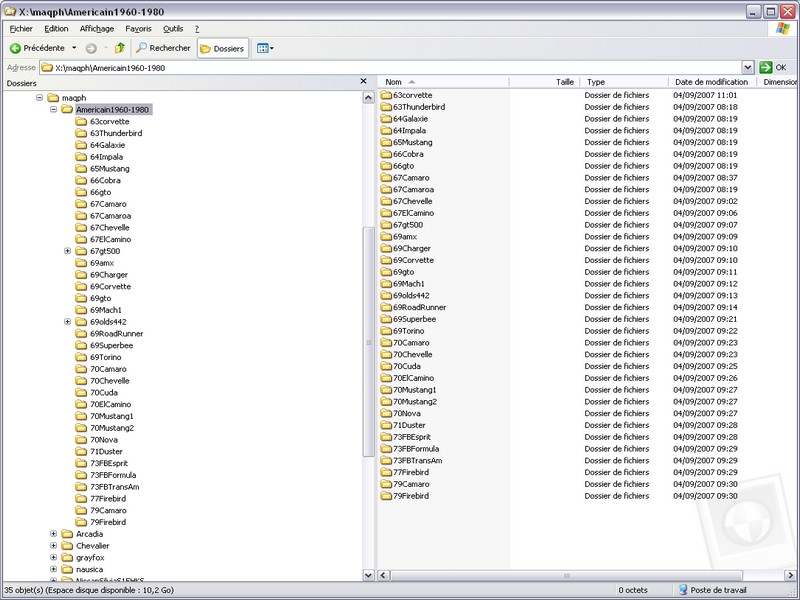This screenshot has width=800, height=600.
Task: Click folder tree scrollbar down arrow
Action: point(368,574)
